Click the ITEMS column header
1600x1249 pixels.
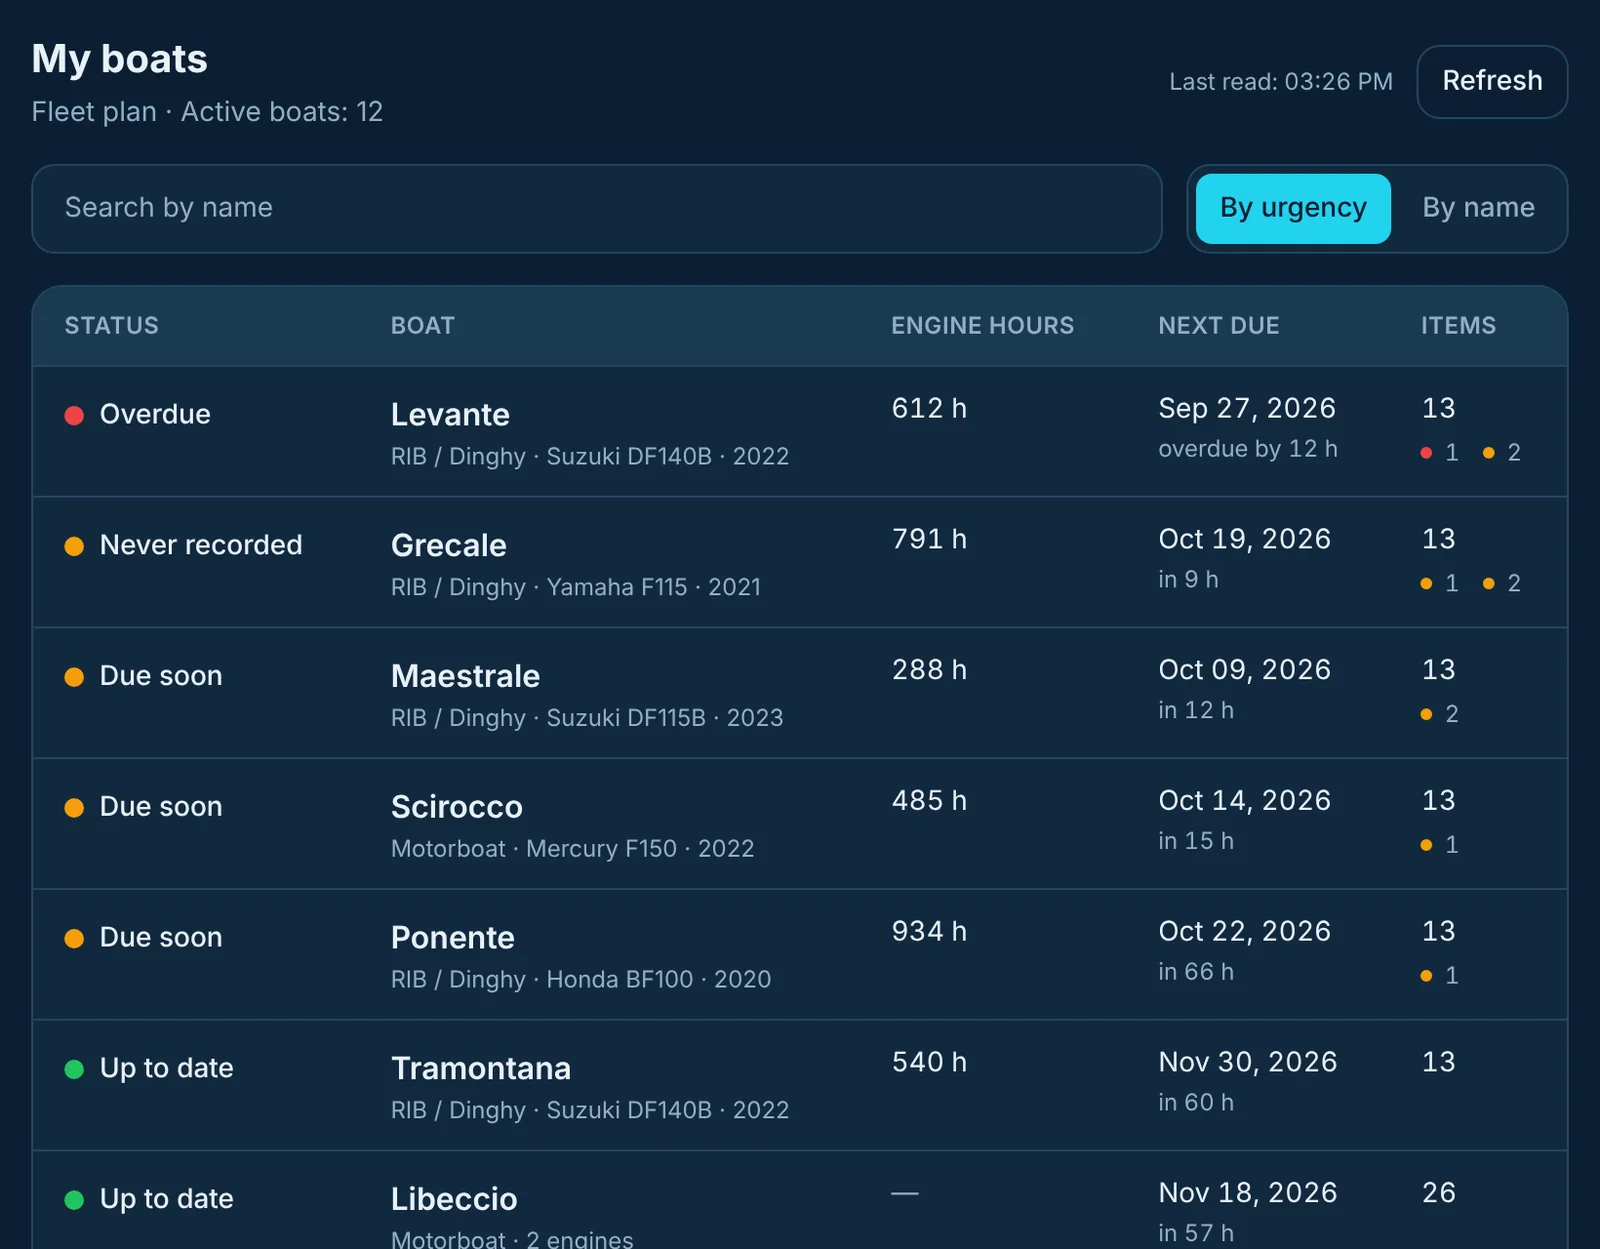coord(1459,326)
